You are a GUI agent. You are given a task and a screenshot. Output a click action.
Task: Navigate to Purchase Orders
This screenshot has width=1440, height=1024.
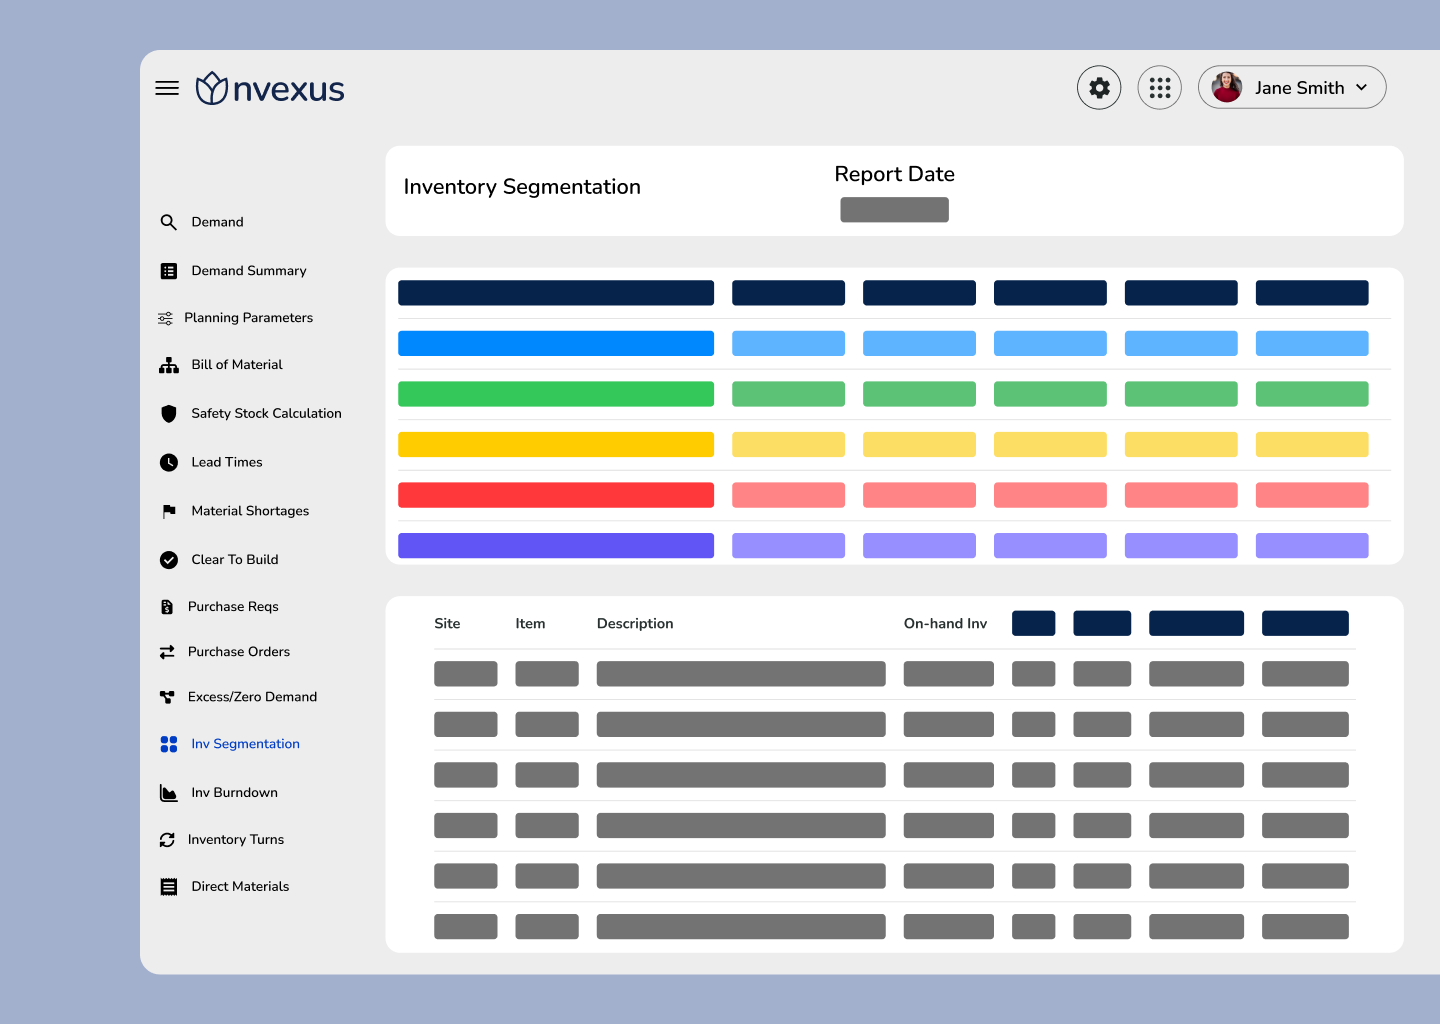click(x=239, y=652)
